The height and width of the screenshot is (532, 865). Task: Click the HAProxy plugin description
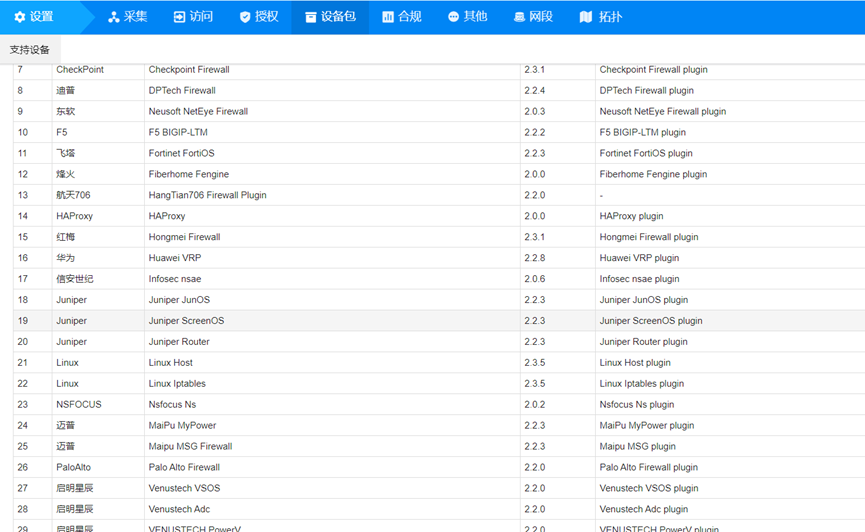632,216
